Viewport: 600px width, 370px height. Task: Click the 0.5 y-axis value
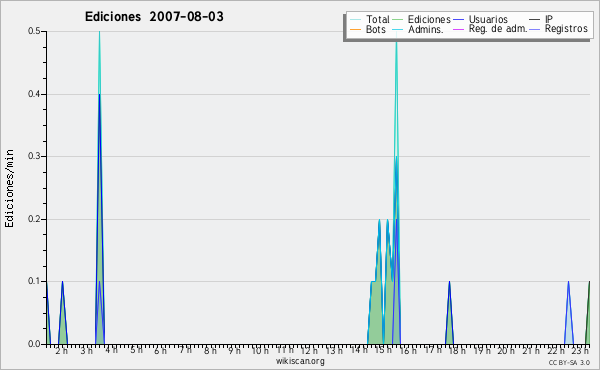34,31
